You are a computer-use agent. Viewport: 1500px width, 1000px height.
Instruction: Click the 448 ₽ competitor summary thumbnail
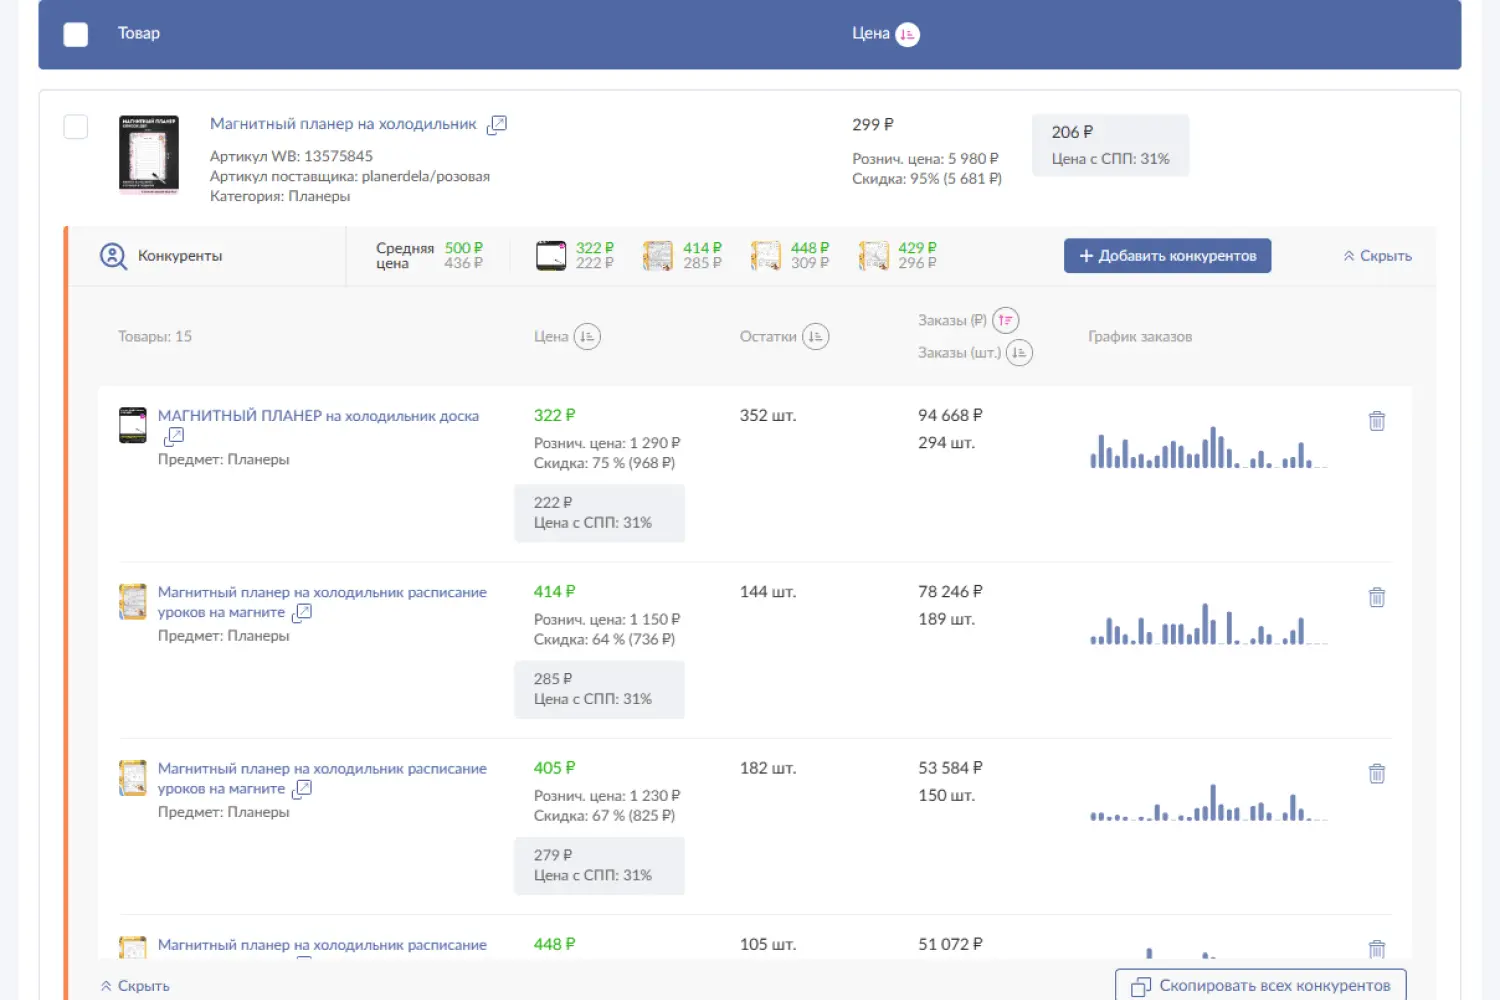point(766,256)
